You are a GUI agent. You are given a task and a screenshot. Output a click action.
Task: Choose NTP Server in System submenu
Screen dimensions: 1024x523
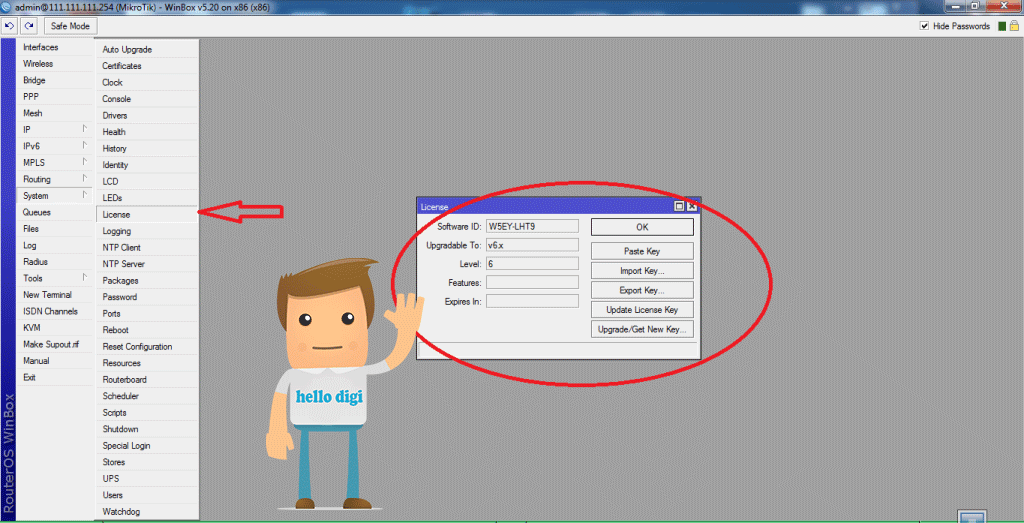(146, 264)
